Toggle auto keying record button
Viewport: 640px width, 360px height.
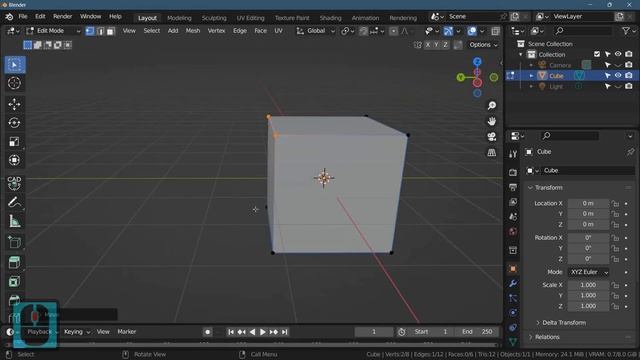coord(207,332)
